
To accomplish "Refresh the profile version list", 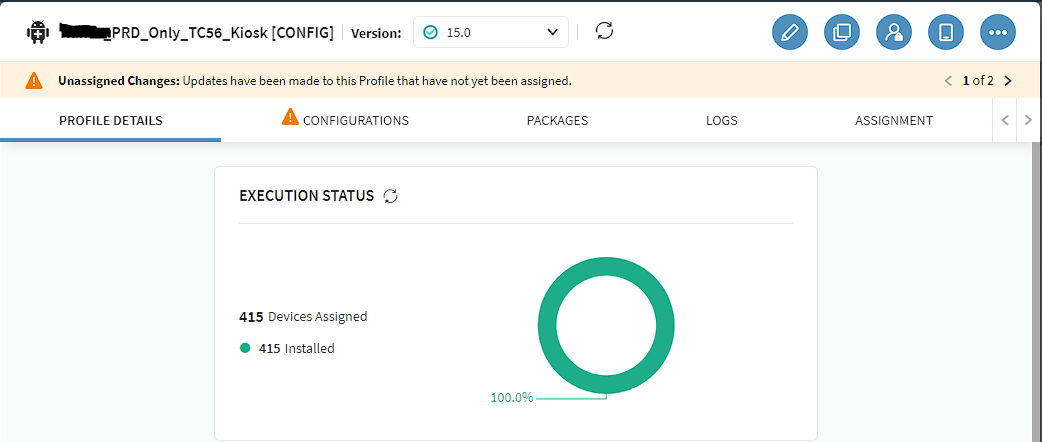I will point(604,31).
